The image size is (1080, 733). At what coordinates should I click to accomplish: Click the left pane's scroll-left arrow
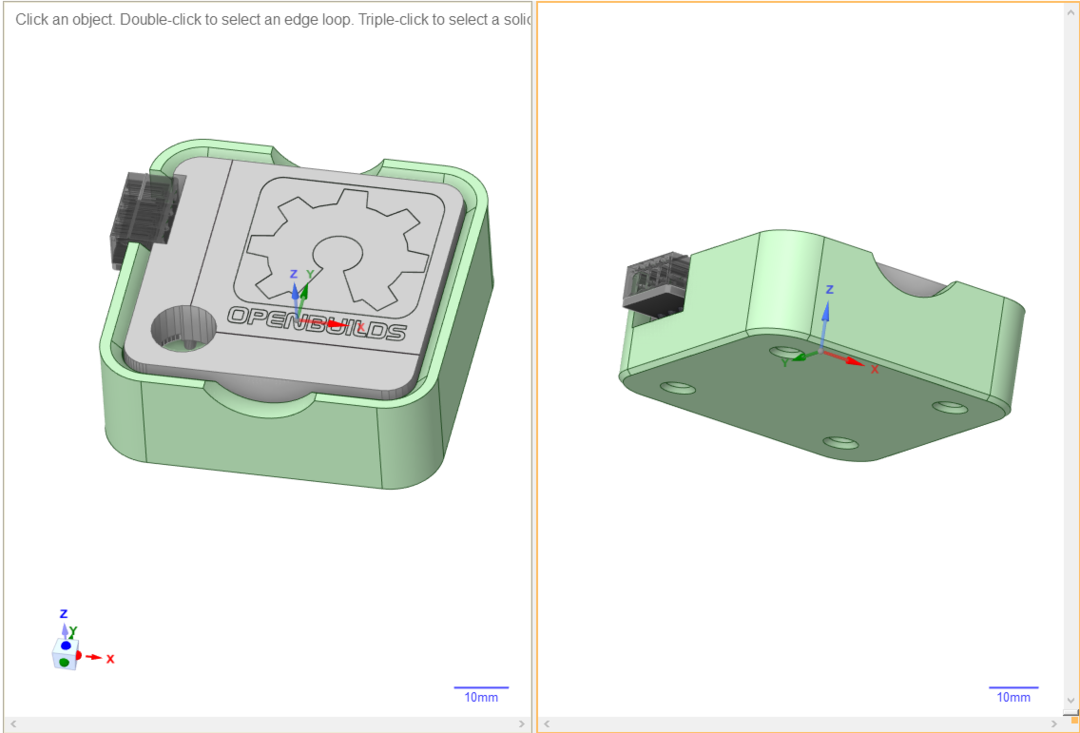pyautogui.click(x=12, y=723)
